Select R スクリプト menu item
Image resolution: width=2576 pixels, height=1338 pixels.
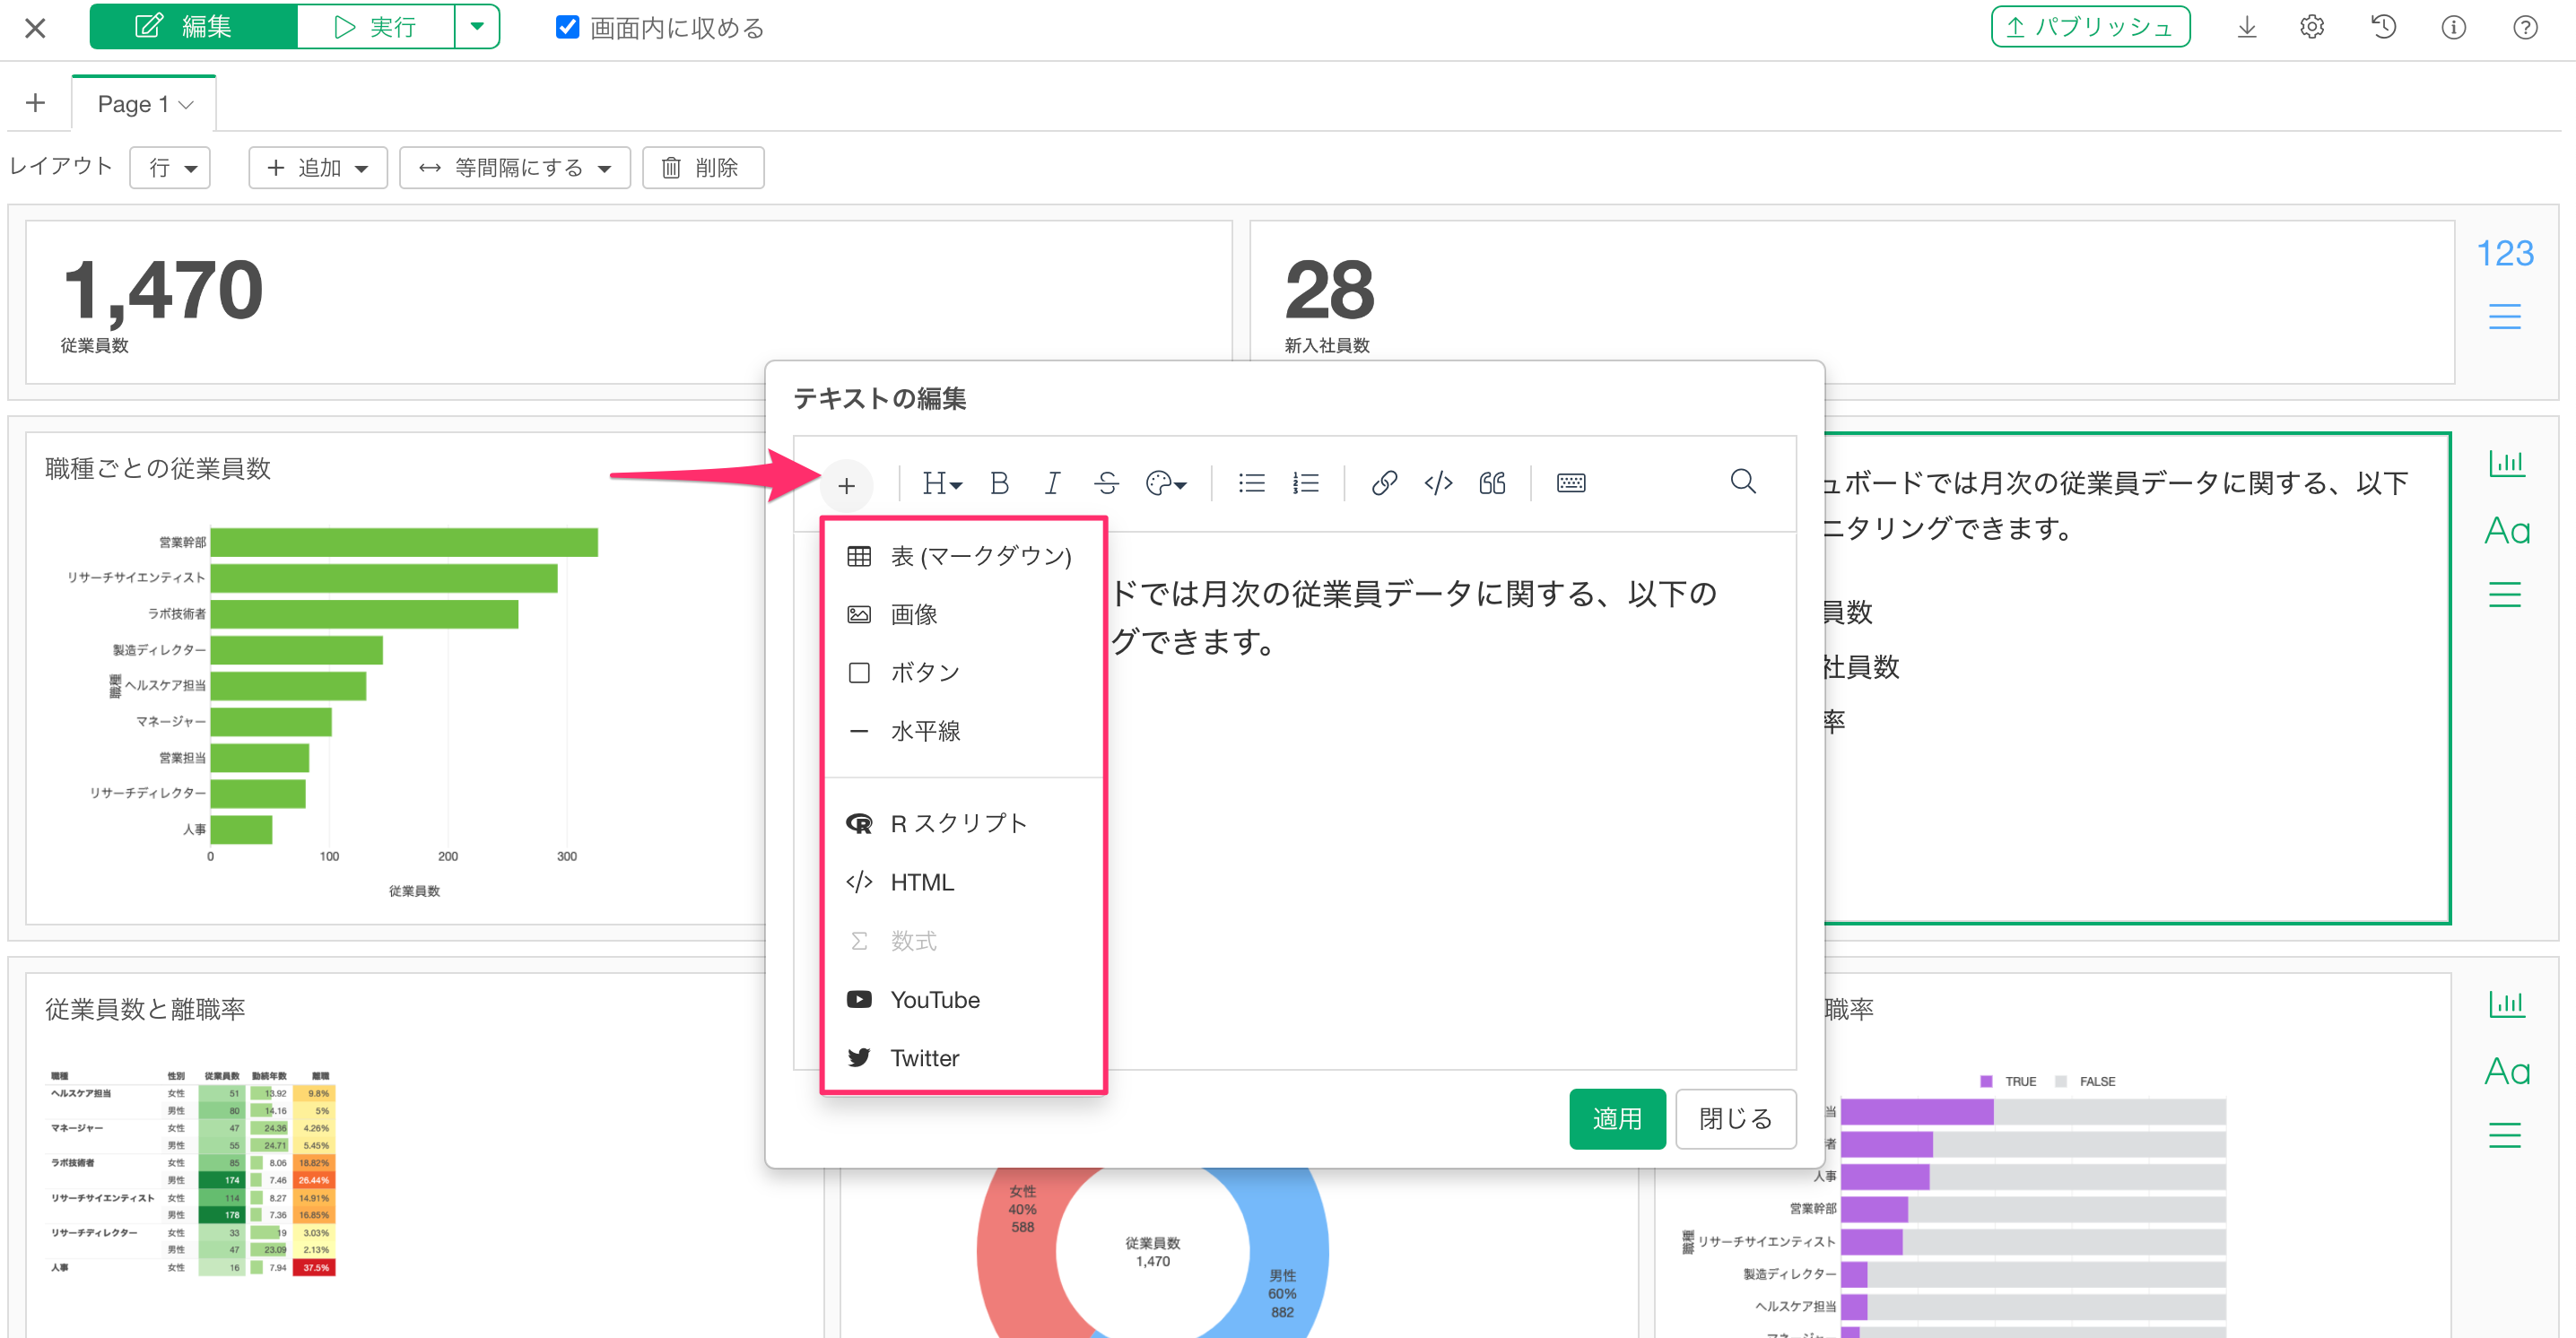[x=962, y=823]
